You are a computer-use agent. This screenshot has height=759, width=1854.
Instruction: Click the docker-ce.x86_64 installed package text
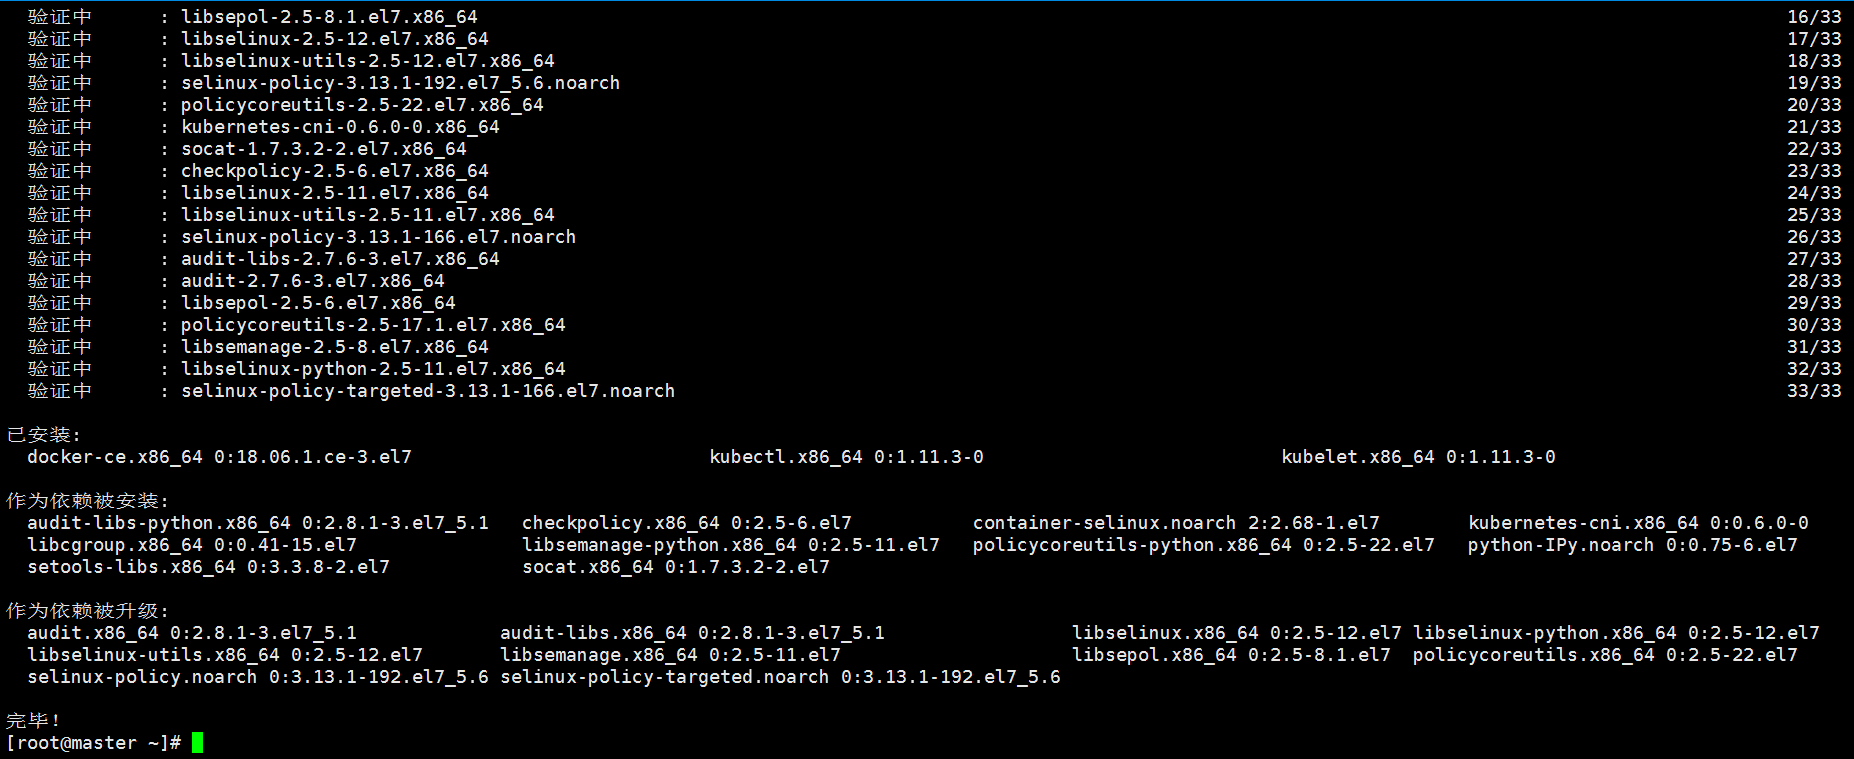pos(219,457)
